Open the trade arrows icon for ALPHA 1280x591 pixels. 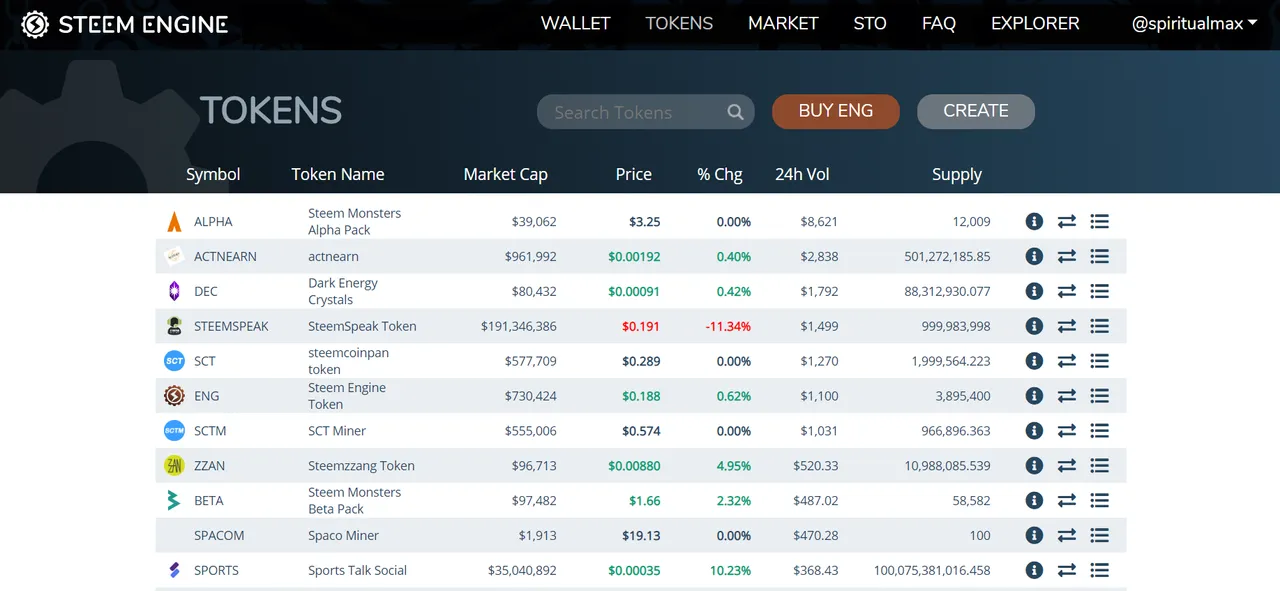1067,222
